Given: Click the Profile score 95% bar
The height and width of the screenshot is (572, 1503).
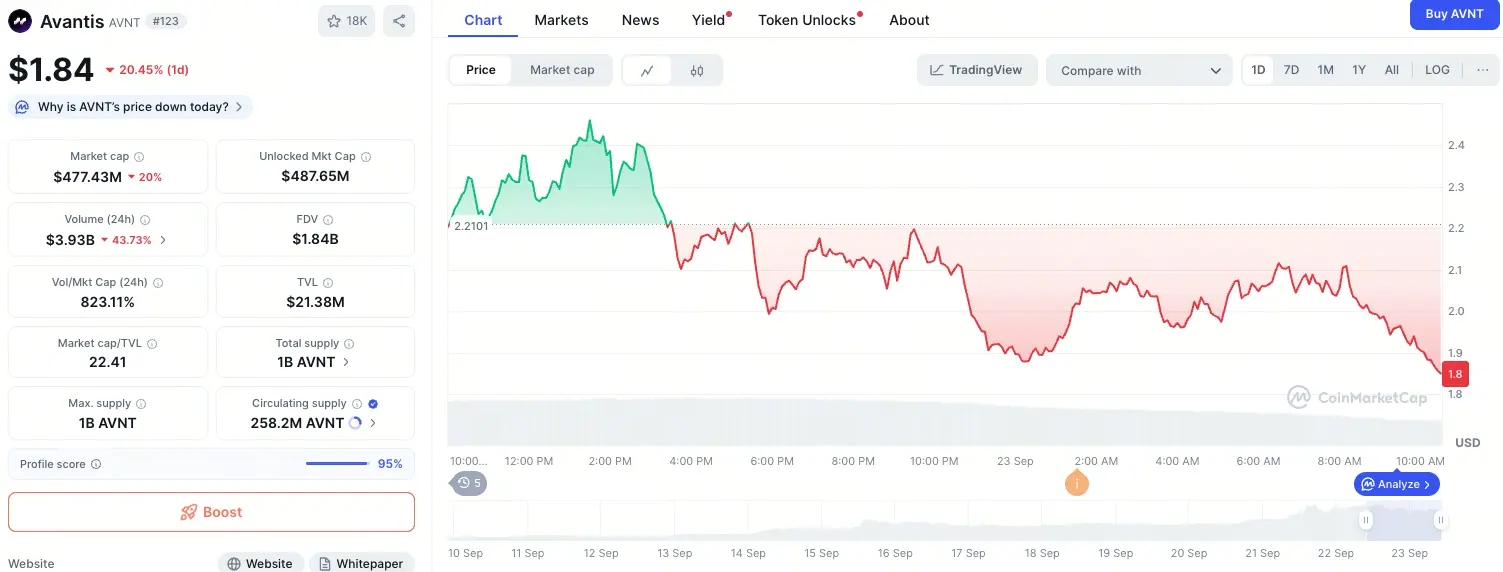Looking at the screenshot, I should 337,464.
